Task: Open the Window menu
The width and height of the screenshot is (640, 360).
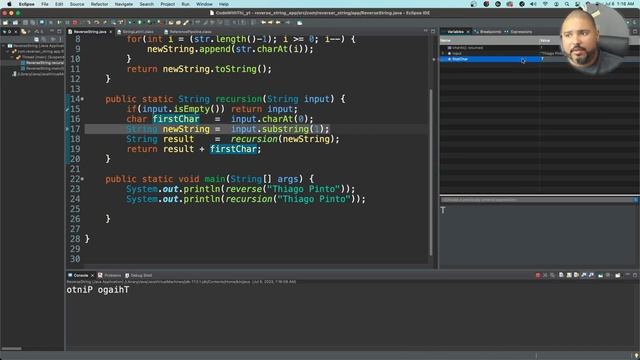Action: tap(204, 4)
